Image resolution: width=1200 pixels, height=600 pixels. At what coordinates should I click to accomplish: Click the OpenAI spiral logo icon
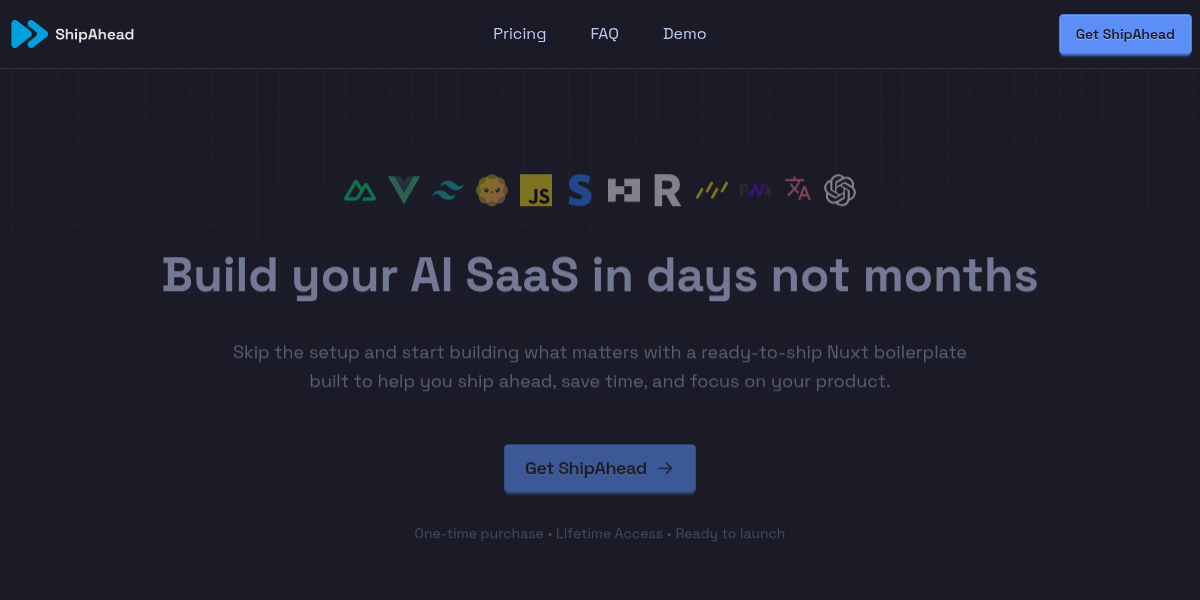pyautogui.click(x=840, y=190)
